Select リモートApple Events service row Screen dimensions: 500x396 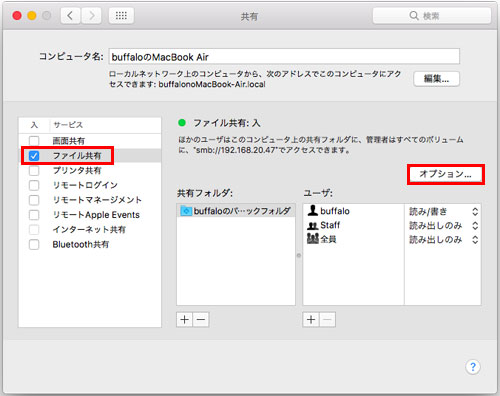pos(90,215)
